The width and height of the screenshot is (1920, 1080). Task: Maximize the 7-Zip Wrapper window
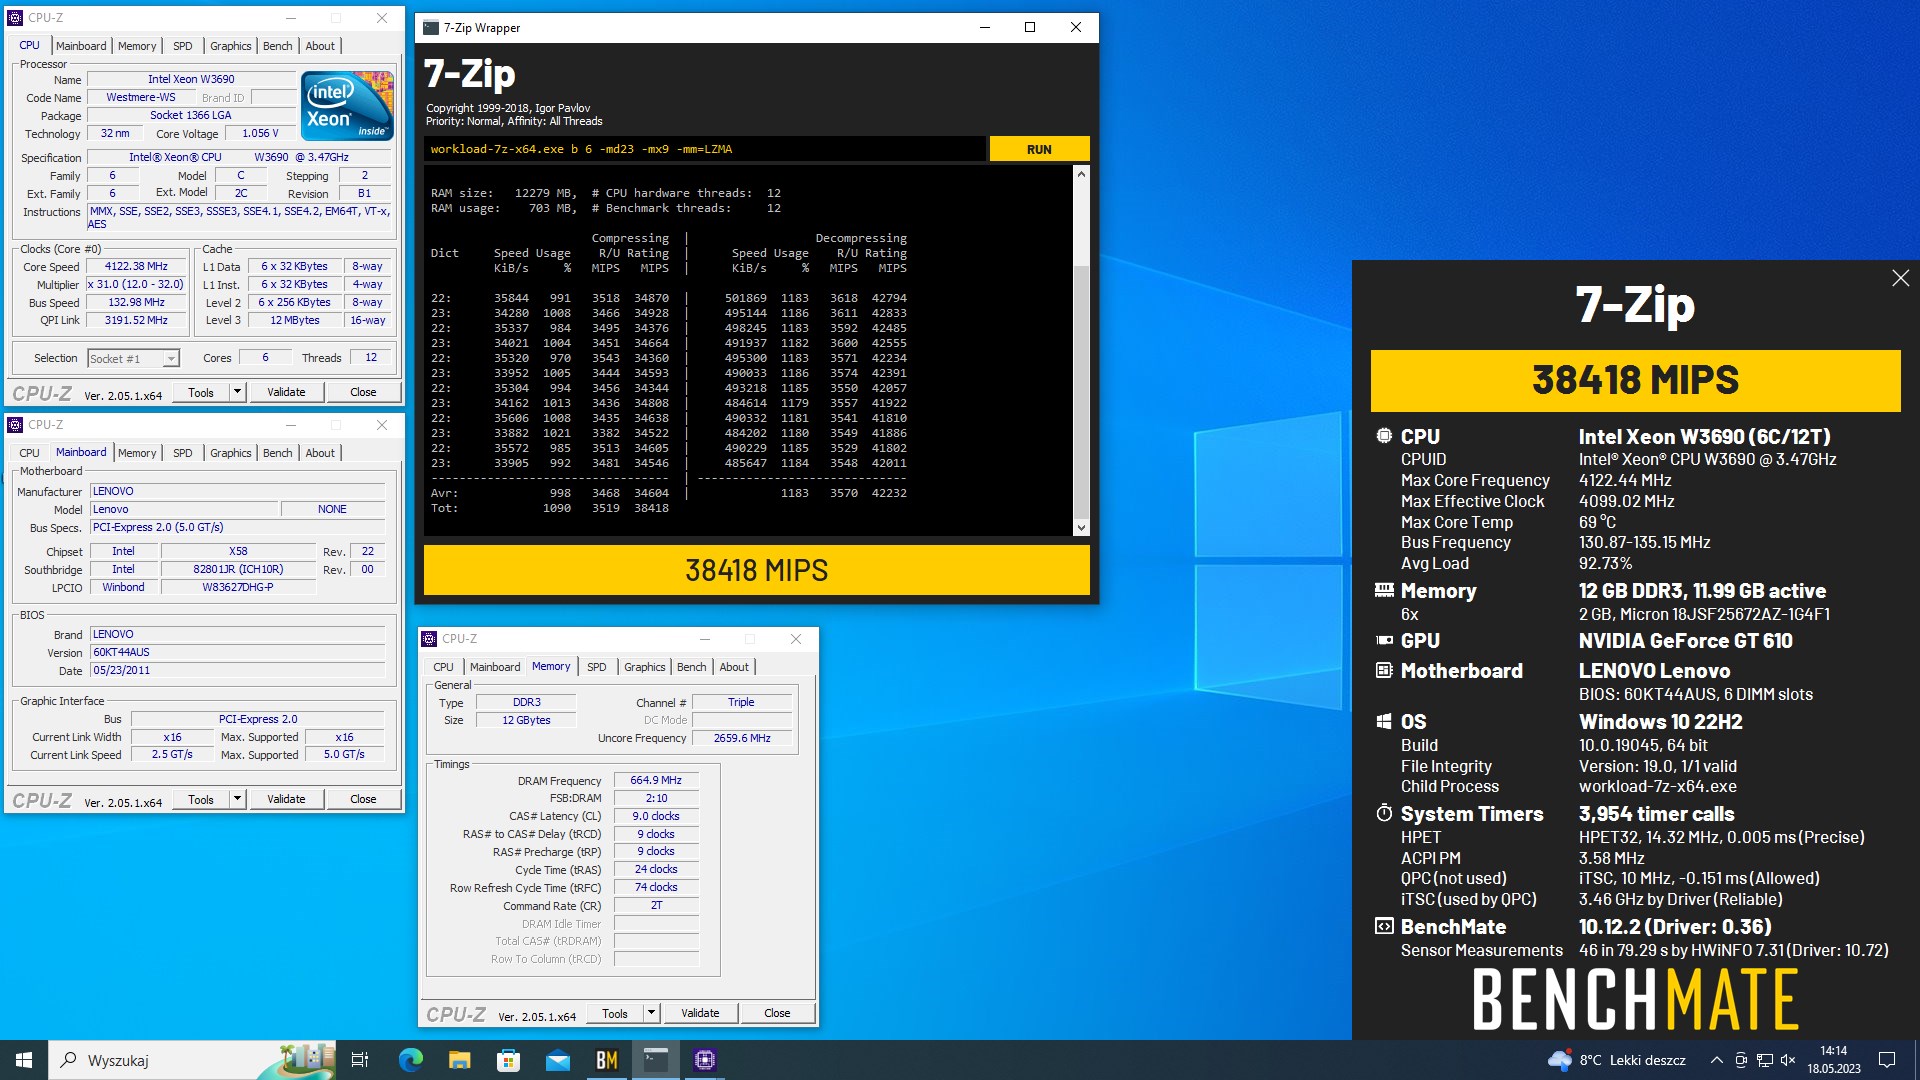pyautogui.click(x=1030, y=27)
